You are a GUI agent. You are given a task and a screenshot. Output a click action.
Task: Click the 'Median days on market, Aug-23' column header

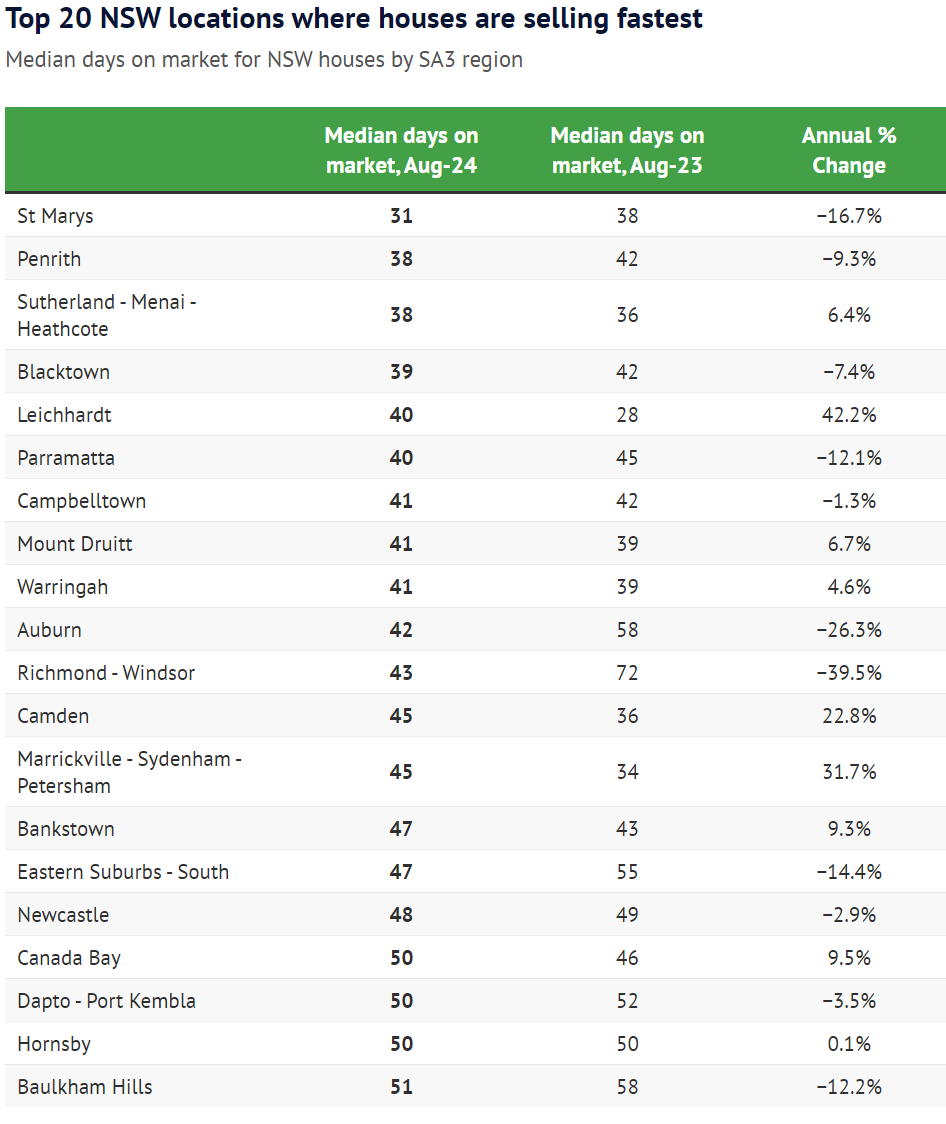[x=627, y=150]
